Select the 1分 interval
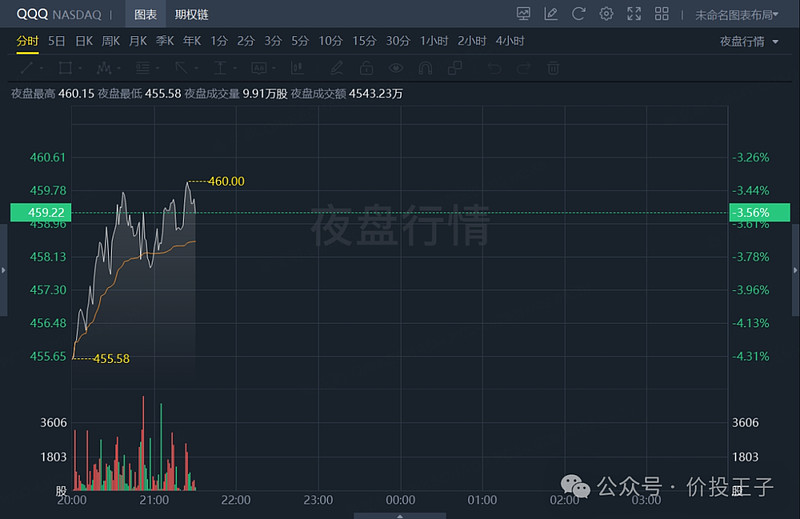This screenshot has width=800, height=519. pos(219,41)
